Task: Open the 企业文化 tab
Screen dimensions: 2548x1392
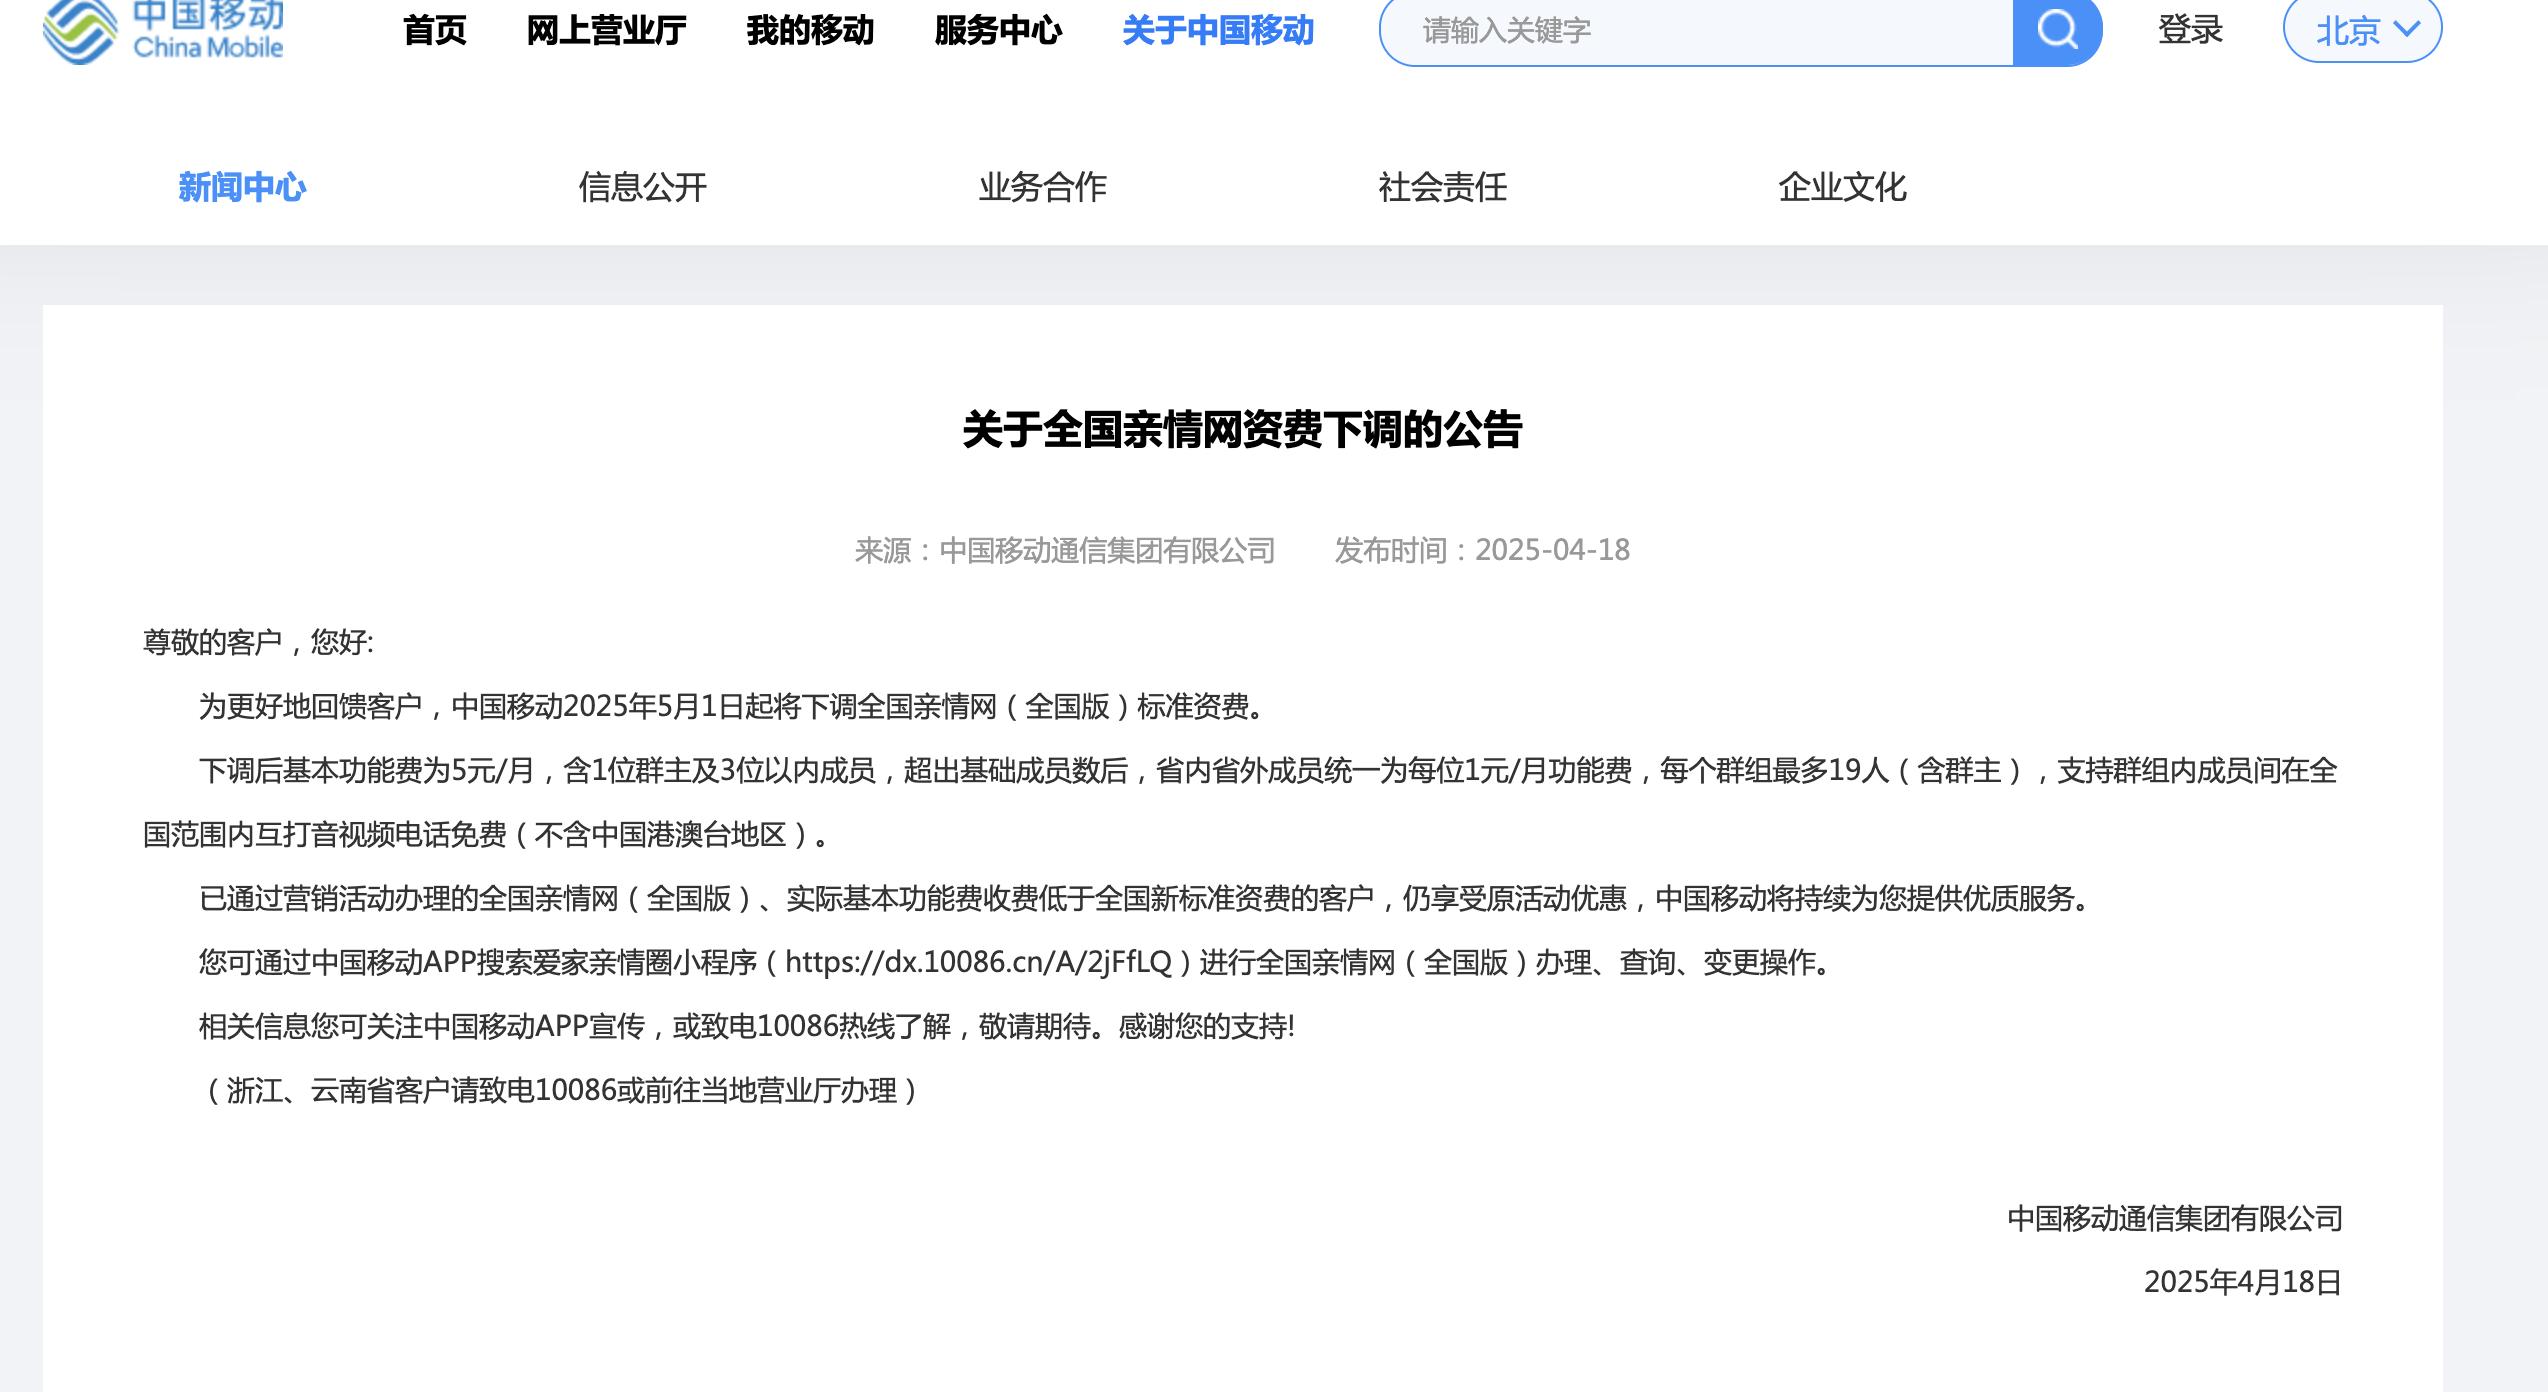Action: point(1842,187)
